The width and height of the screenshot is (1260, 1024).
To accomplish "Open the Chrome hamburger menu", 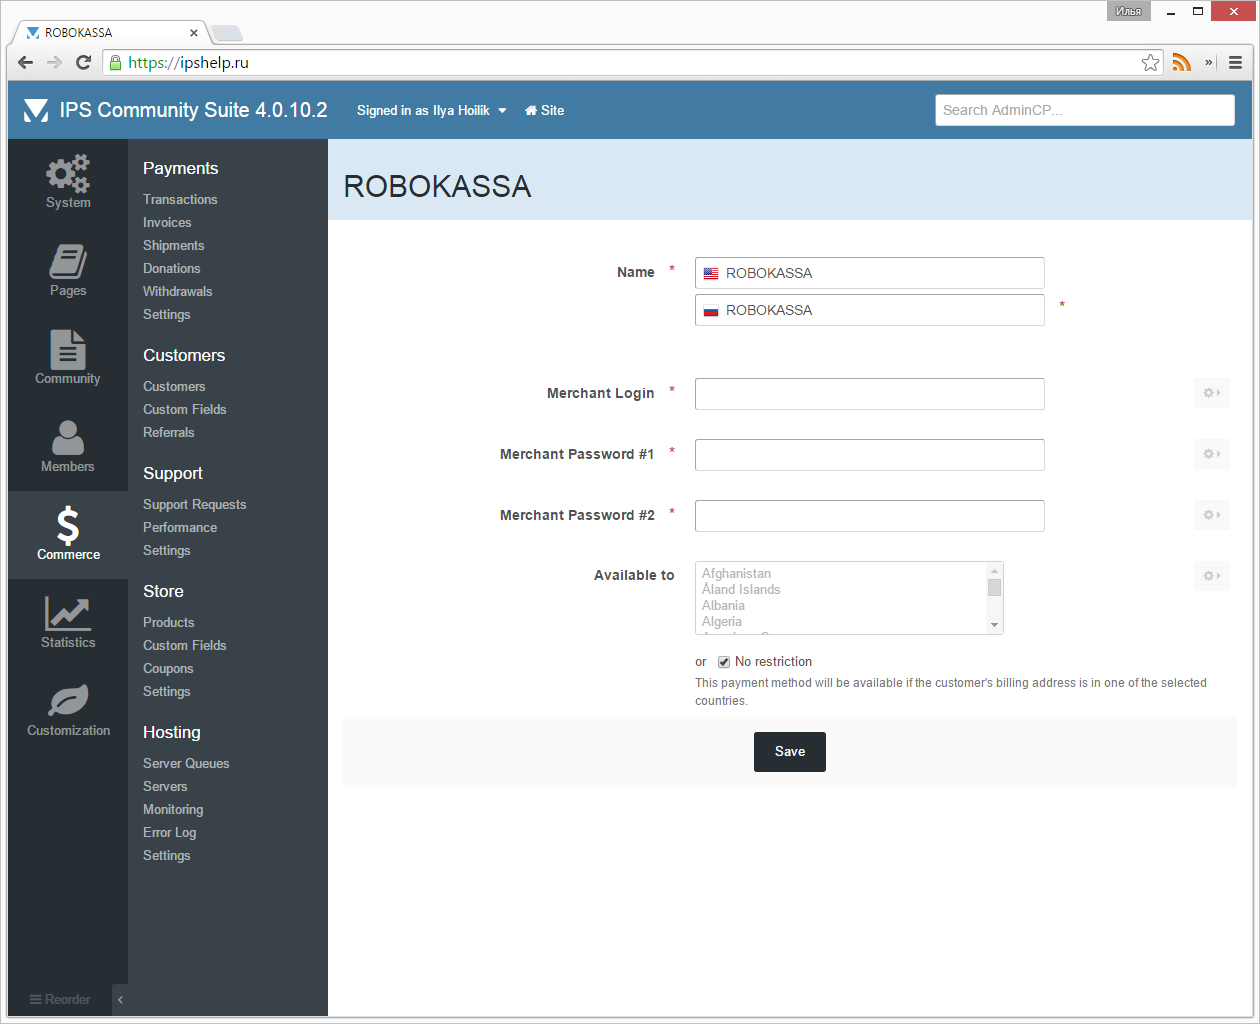I will click(x=1236, y=62).
